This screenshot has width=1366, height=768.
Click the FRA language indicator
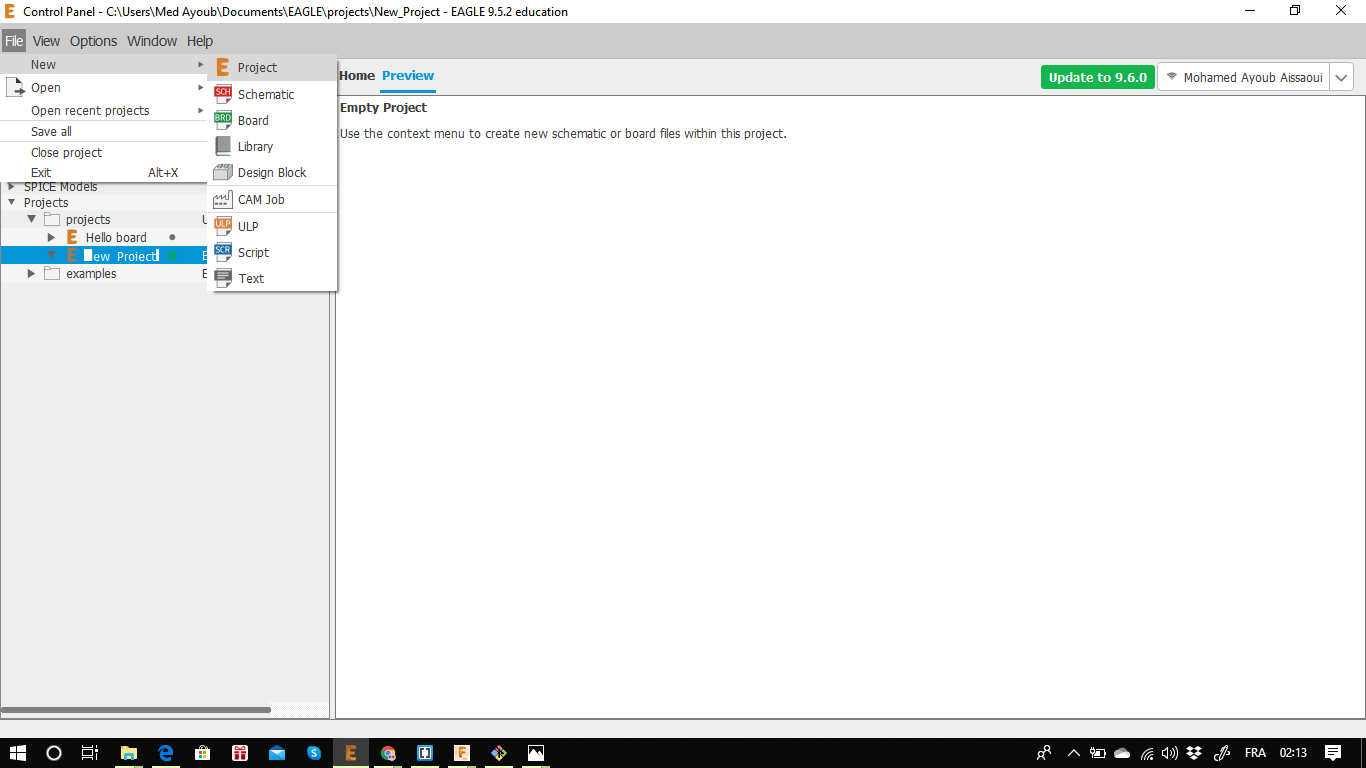click(x=1255, y=753)
